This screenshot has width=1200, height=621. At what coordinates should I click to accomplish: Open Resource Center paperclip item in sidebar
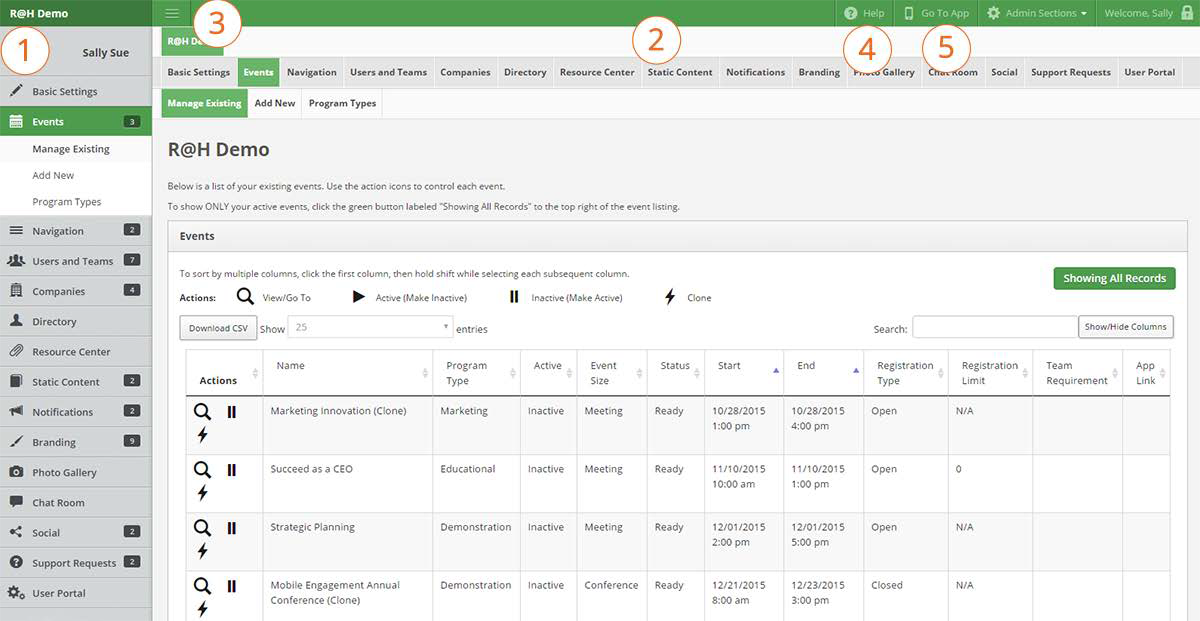coord(71,352)
